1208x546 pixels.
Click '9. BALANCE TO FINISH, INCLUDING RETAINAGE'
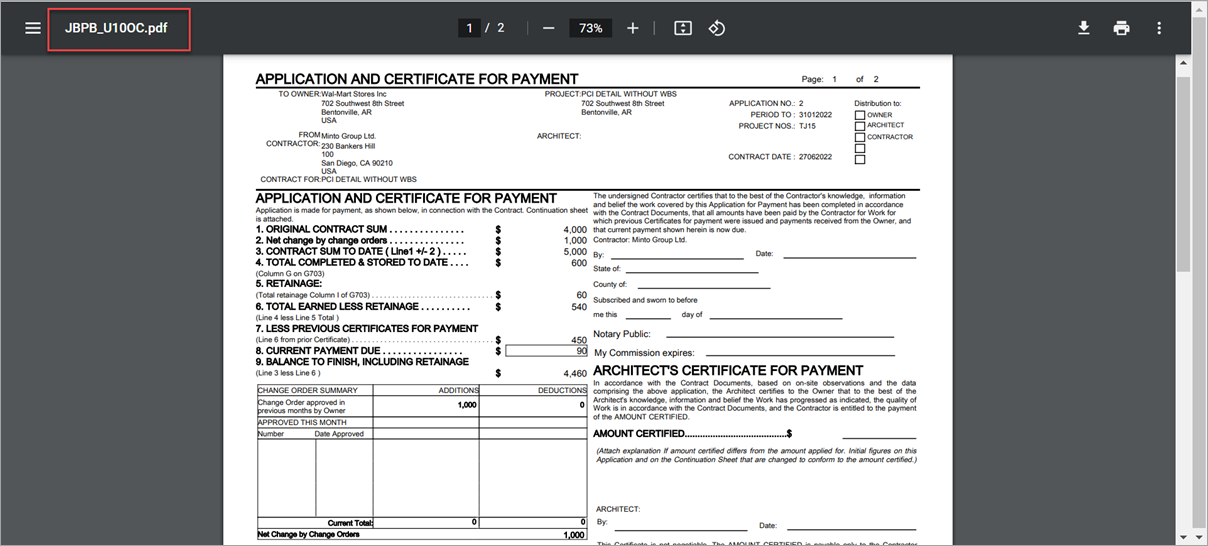point(362,362)
